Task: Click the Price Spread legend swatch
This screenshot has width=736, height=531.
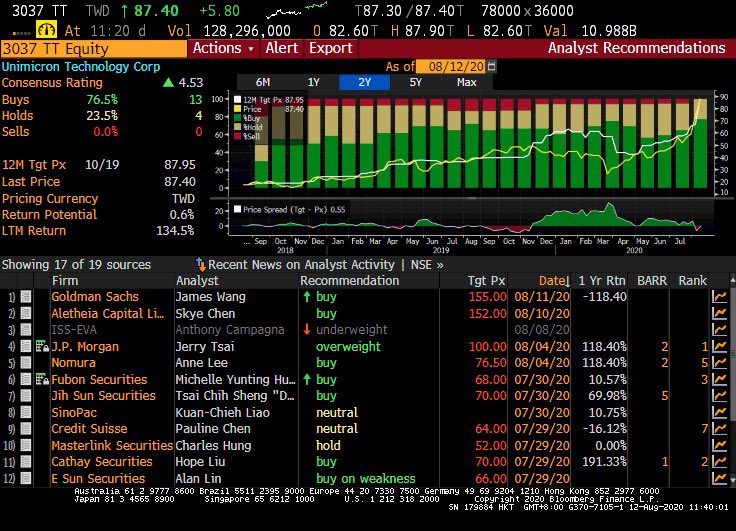Action: point(238,209)
